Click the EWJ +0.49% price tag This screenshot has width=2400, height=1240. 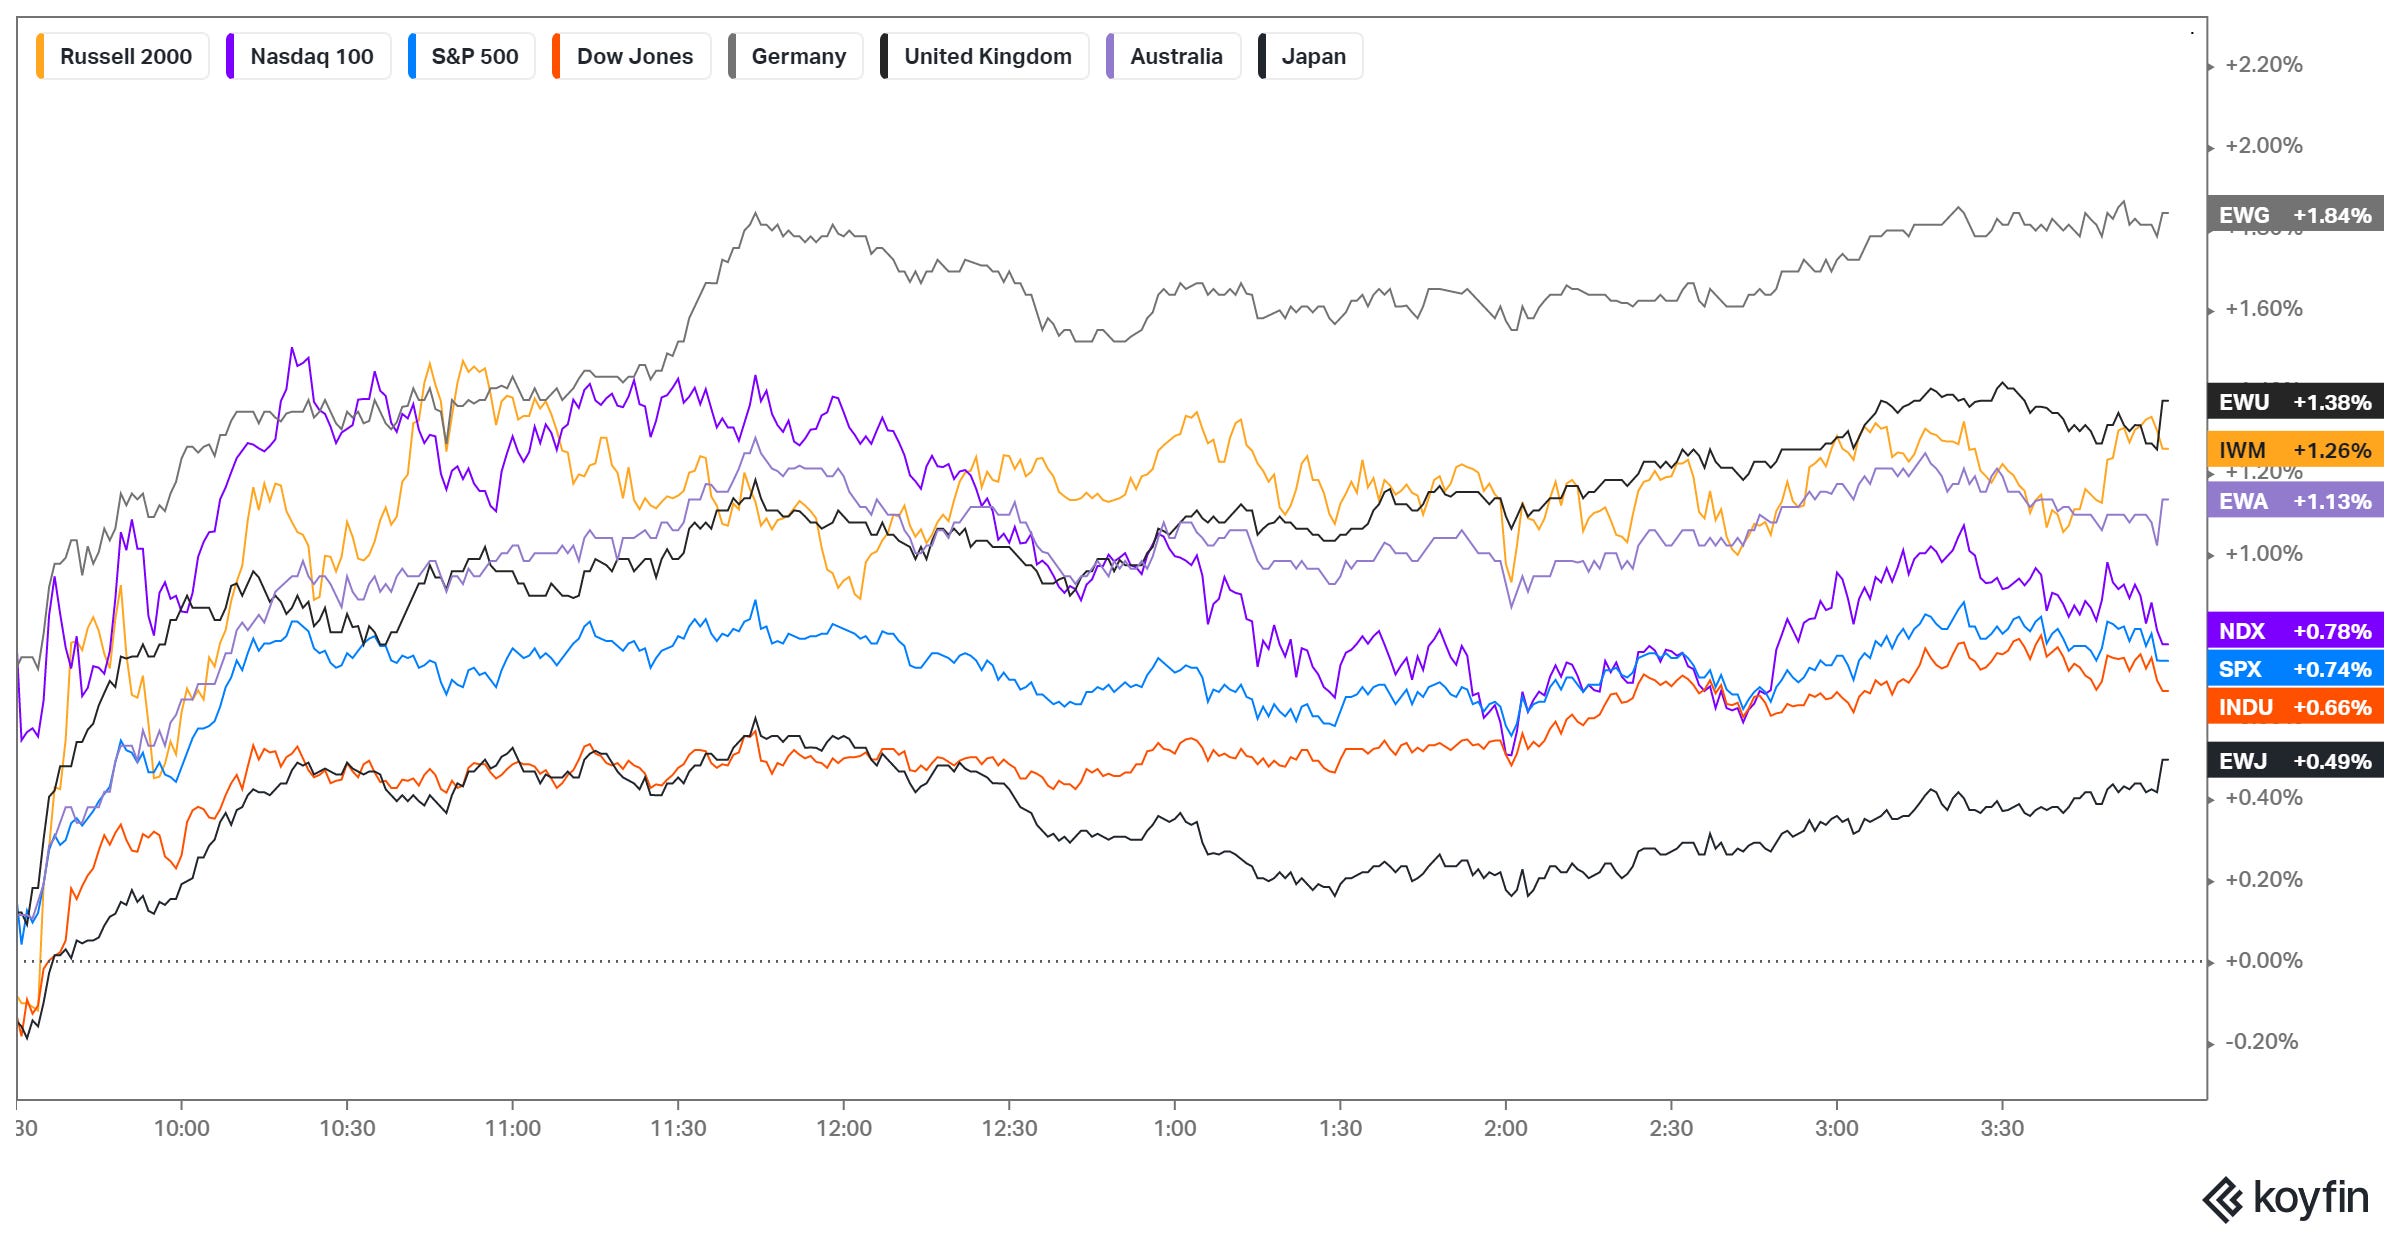click(x=2295, y=761)
